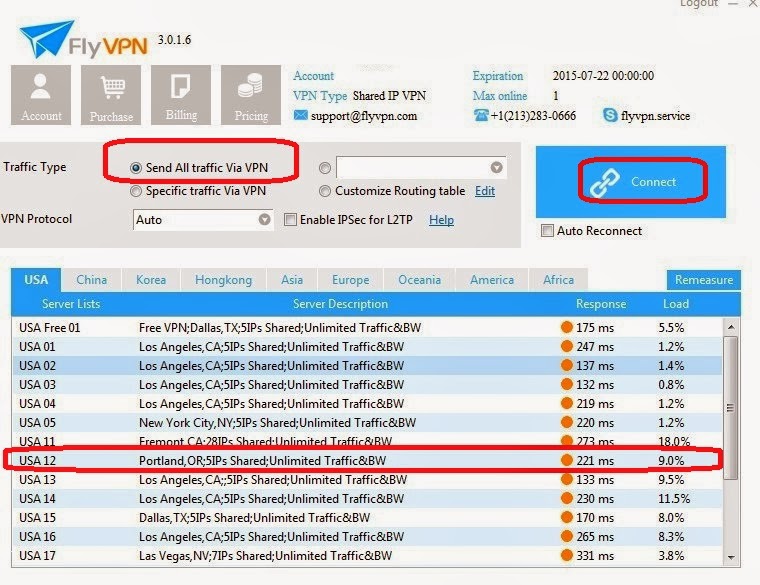Screen dimensions: 760x585
Task: Open the Billing icon
Action: (181, 95)
